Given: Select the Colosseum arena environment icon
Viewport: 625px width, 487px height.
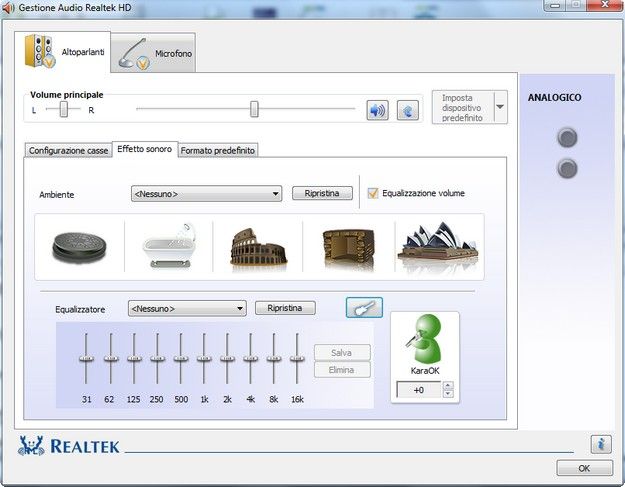Looking at the screenshot, I should click(x=258, y=247).
